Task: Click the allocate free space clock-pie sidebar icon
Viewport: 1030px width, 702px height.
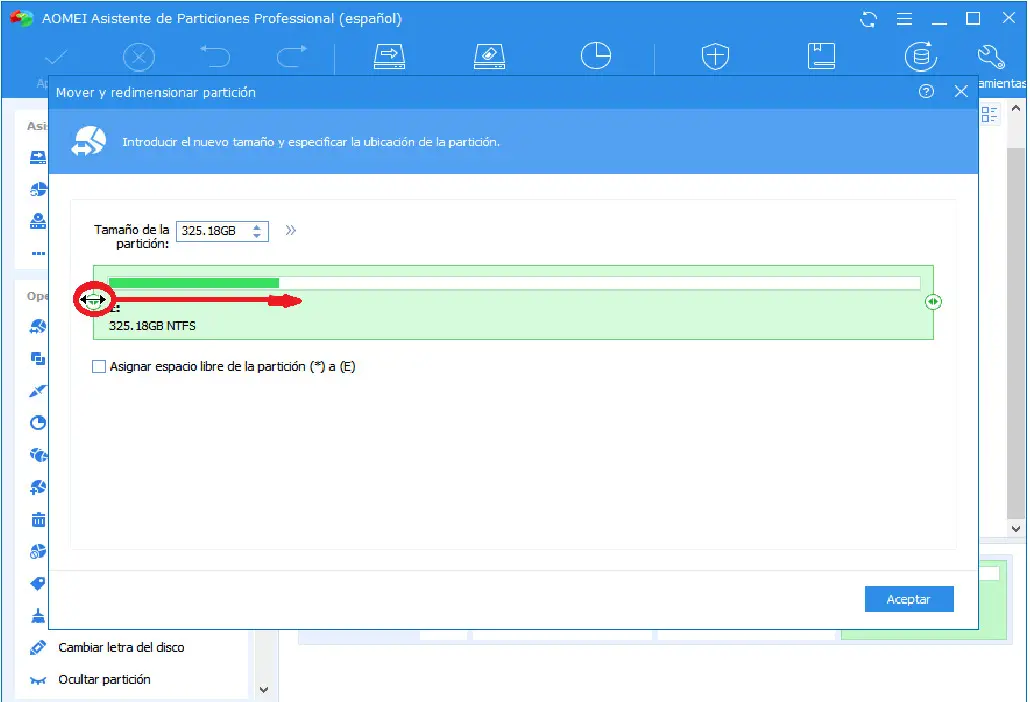Action: coord(38,422)
